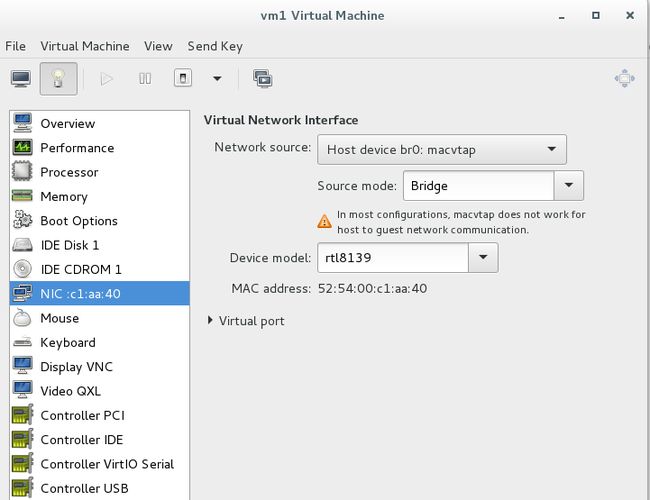This screenshot has width=650, height=500.
Task: Click the Shut Down power icon
Action: click(183, 78)
